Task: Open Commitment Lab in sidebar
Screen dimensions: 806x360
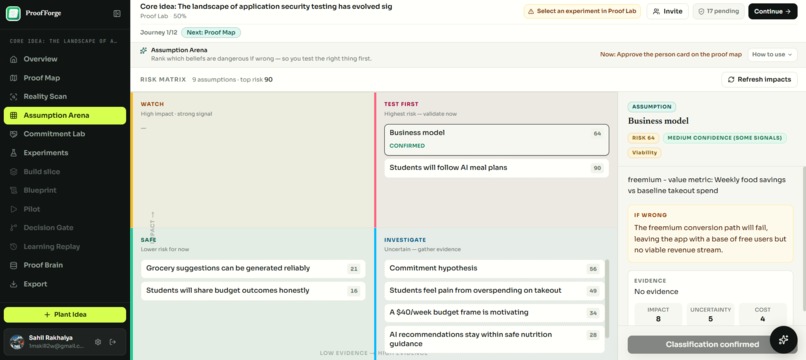Action: (65, 134)
